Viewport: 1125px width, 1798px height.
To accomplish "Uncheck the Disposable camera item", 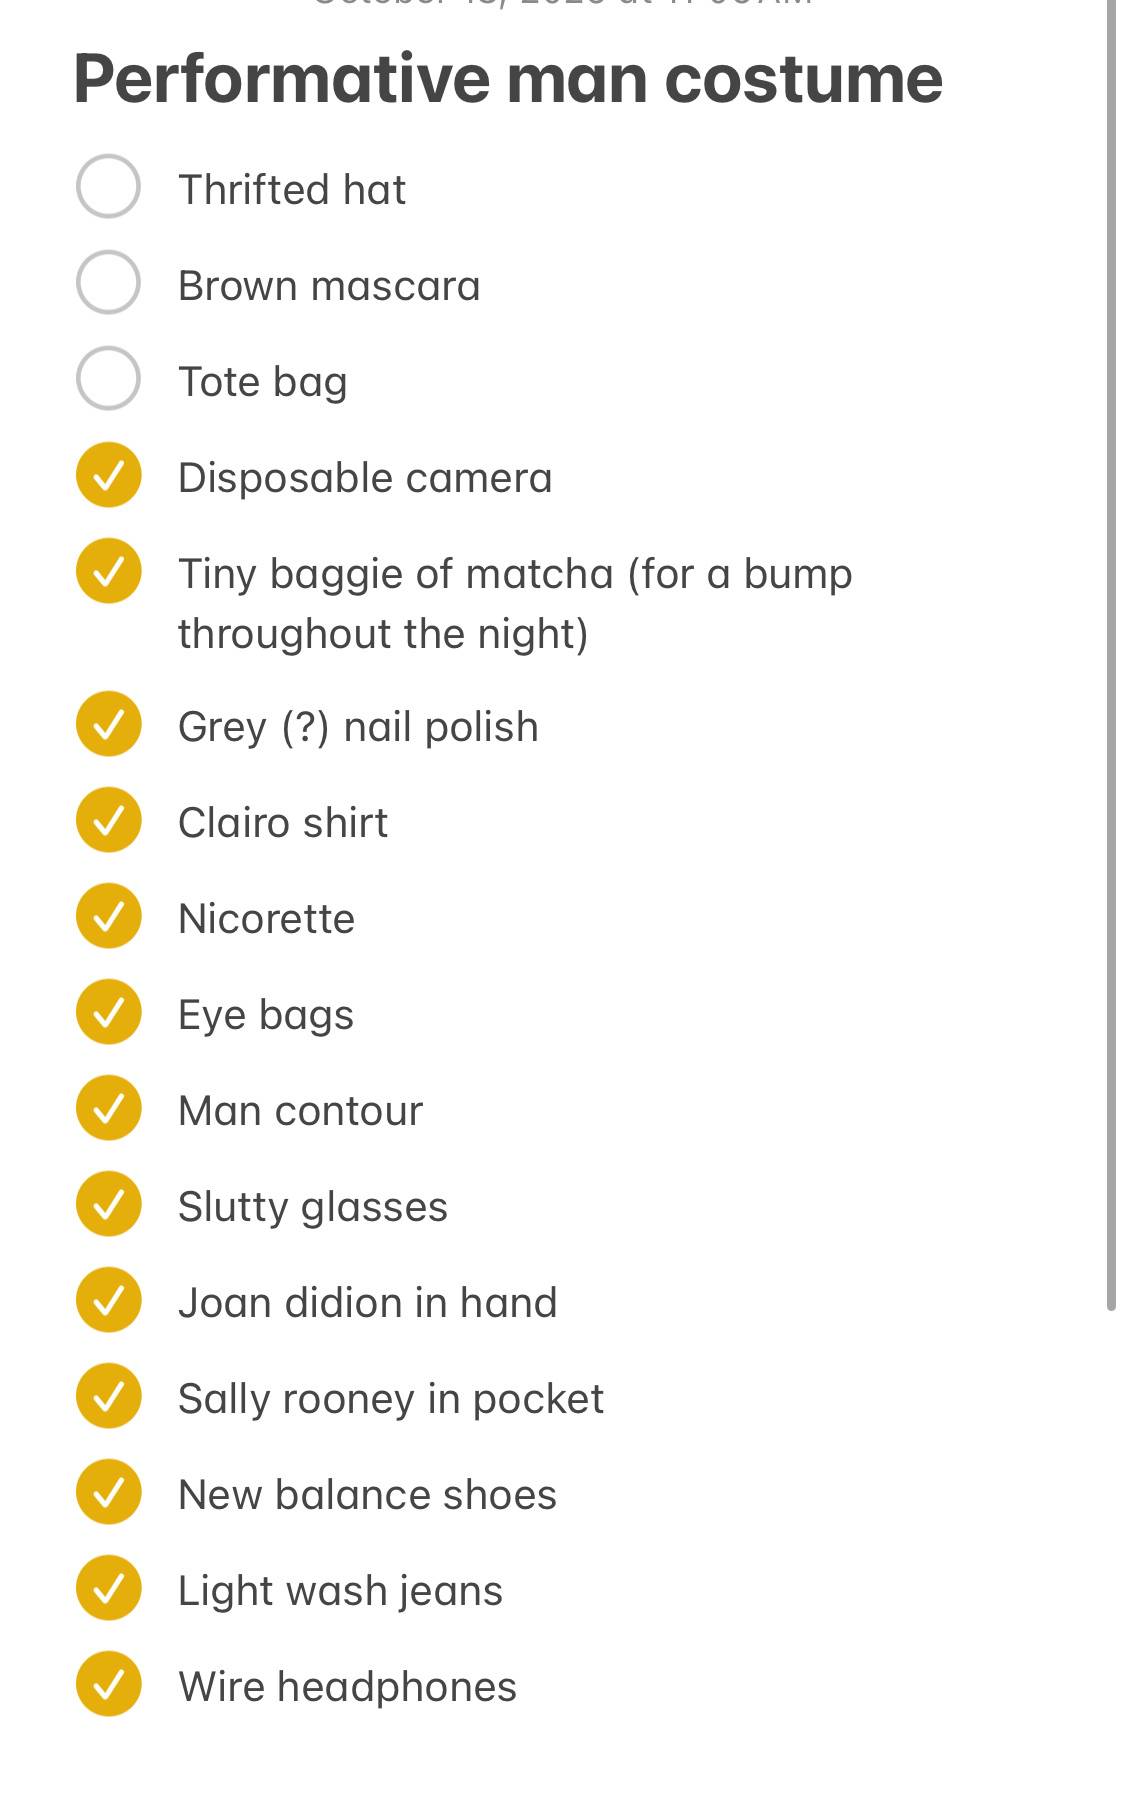I will [108, 474].
